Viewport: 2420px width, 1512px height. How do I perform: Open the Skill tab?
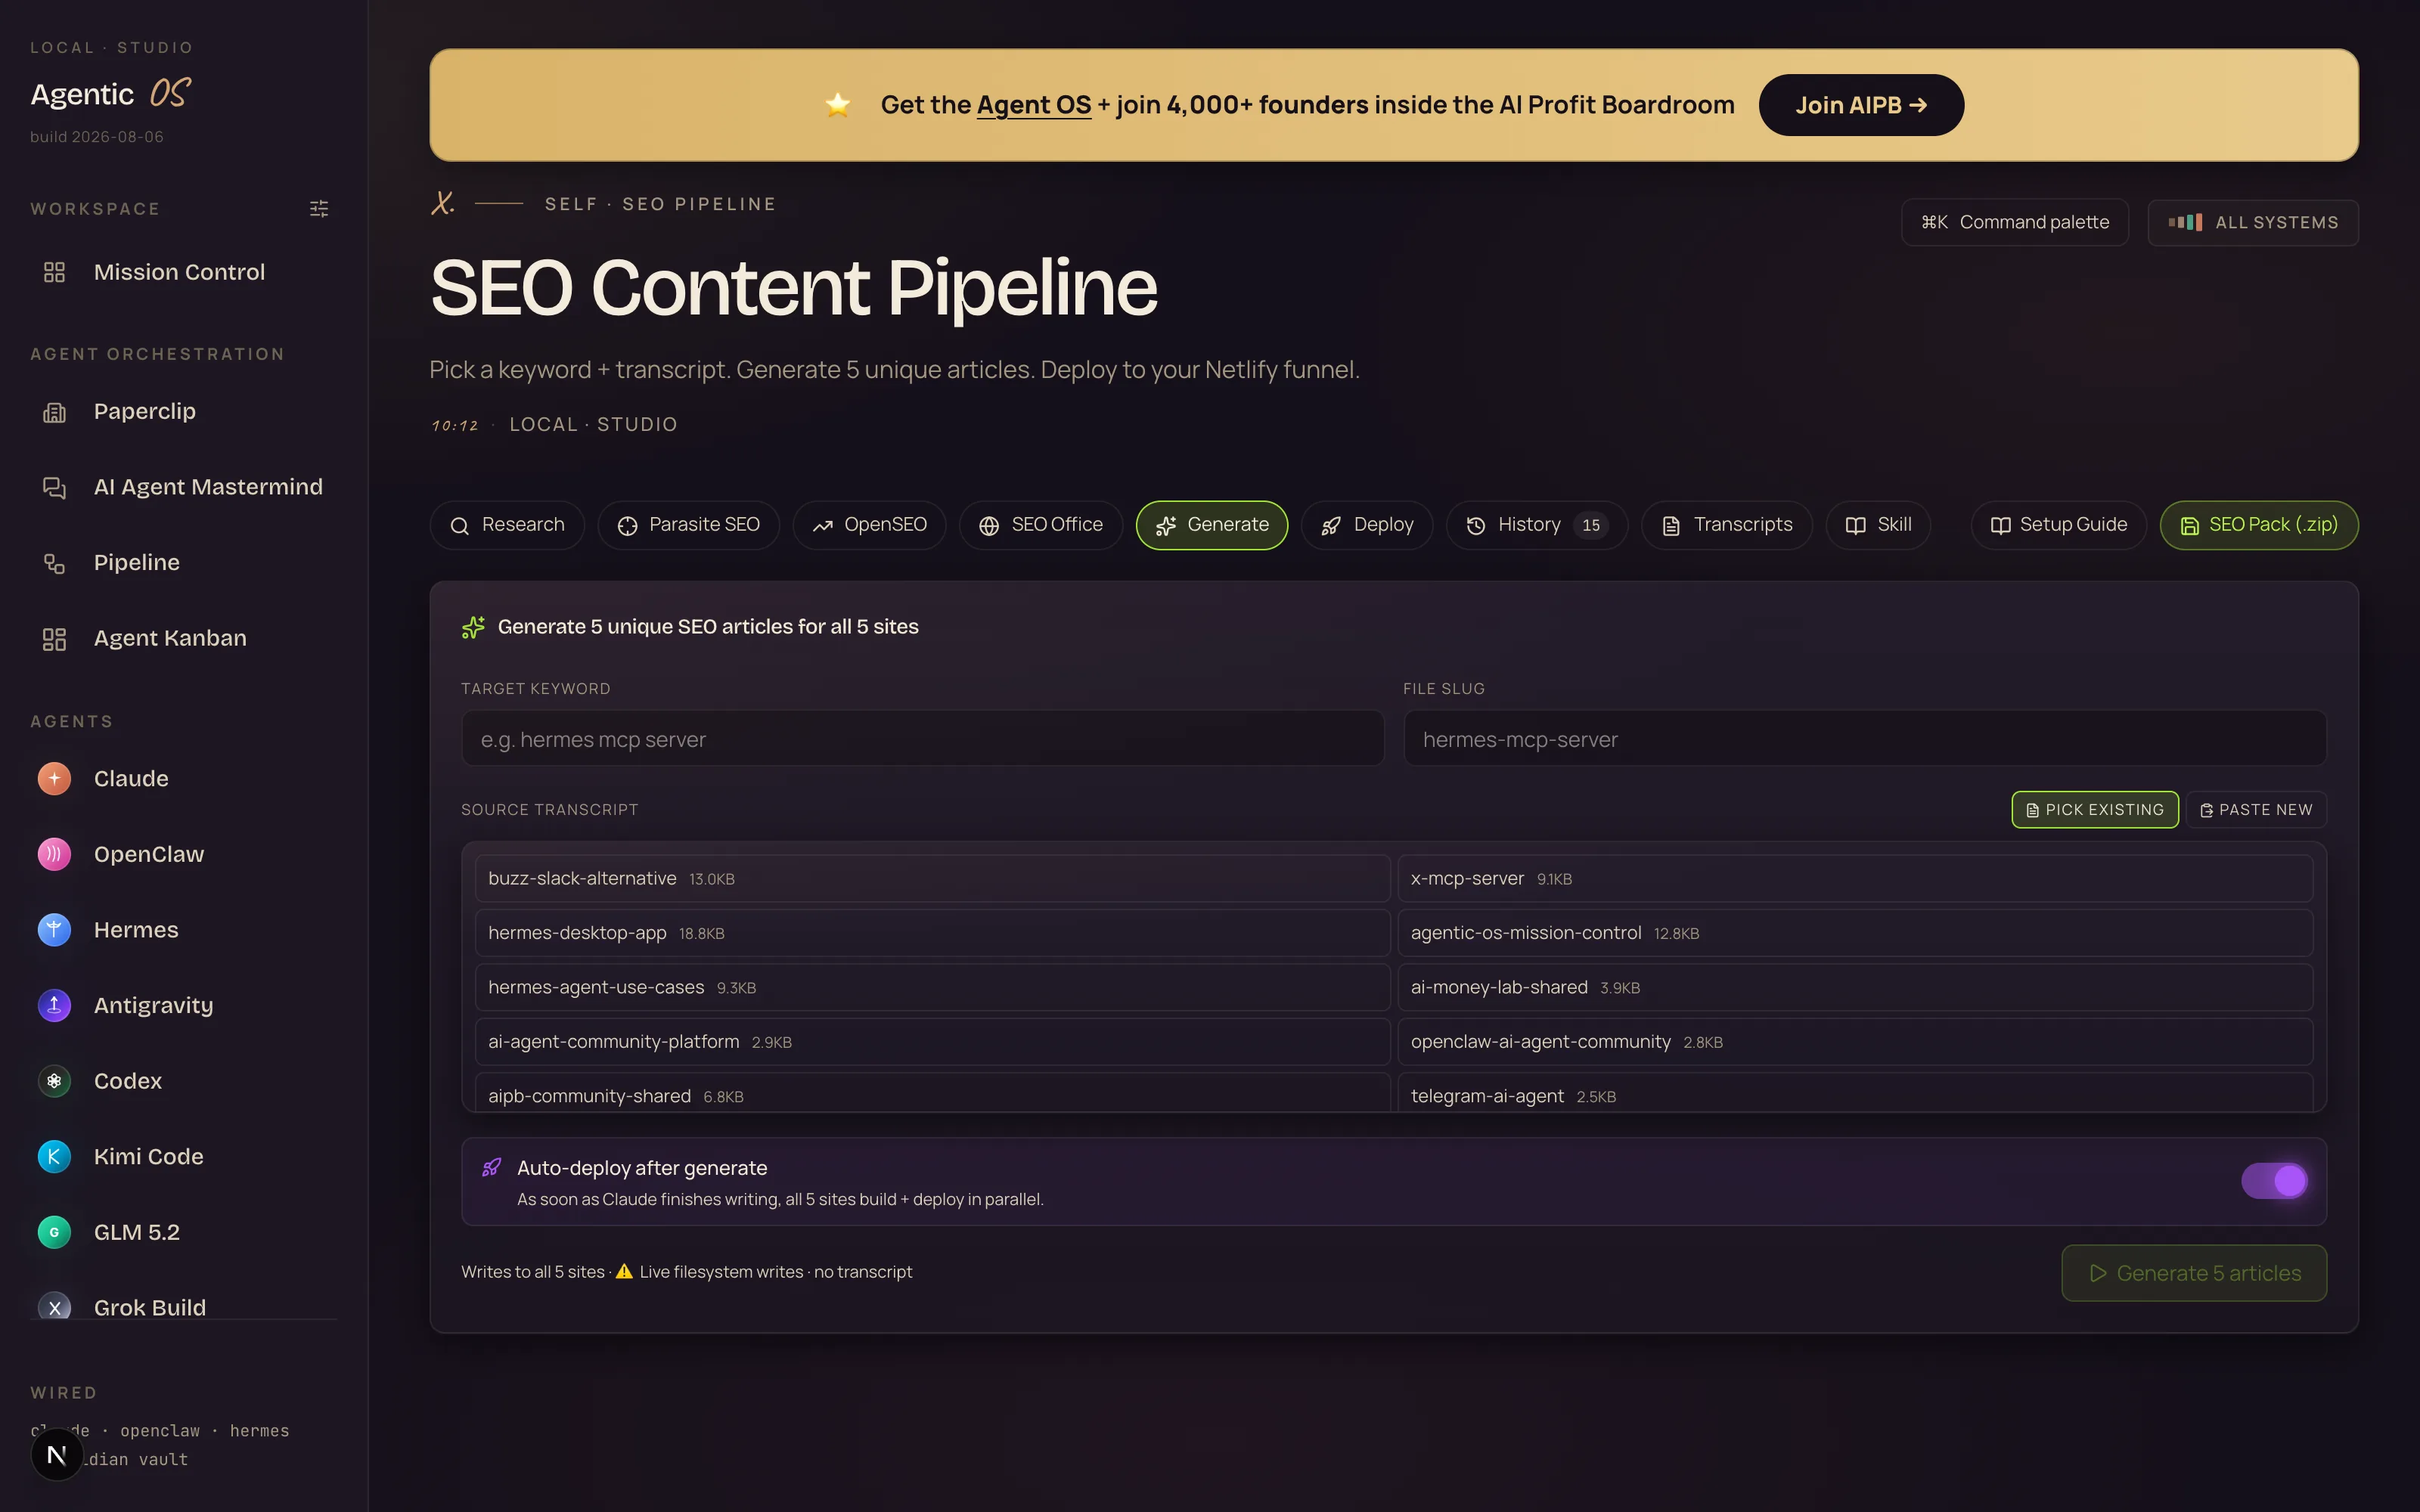click(x=1878, y=525)
